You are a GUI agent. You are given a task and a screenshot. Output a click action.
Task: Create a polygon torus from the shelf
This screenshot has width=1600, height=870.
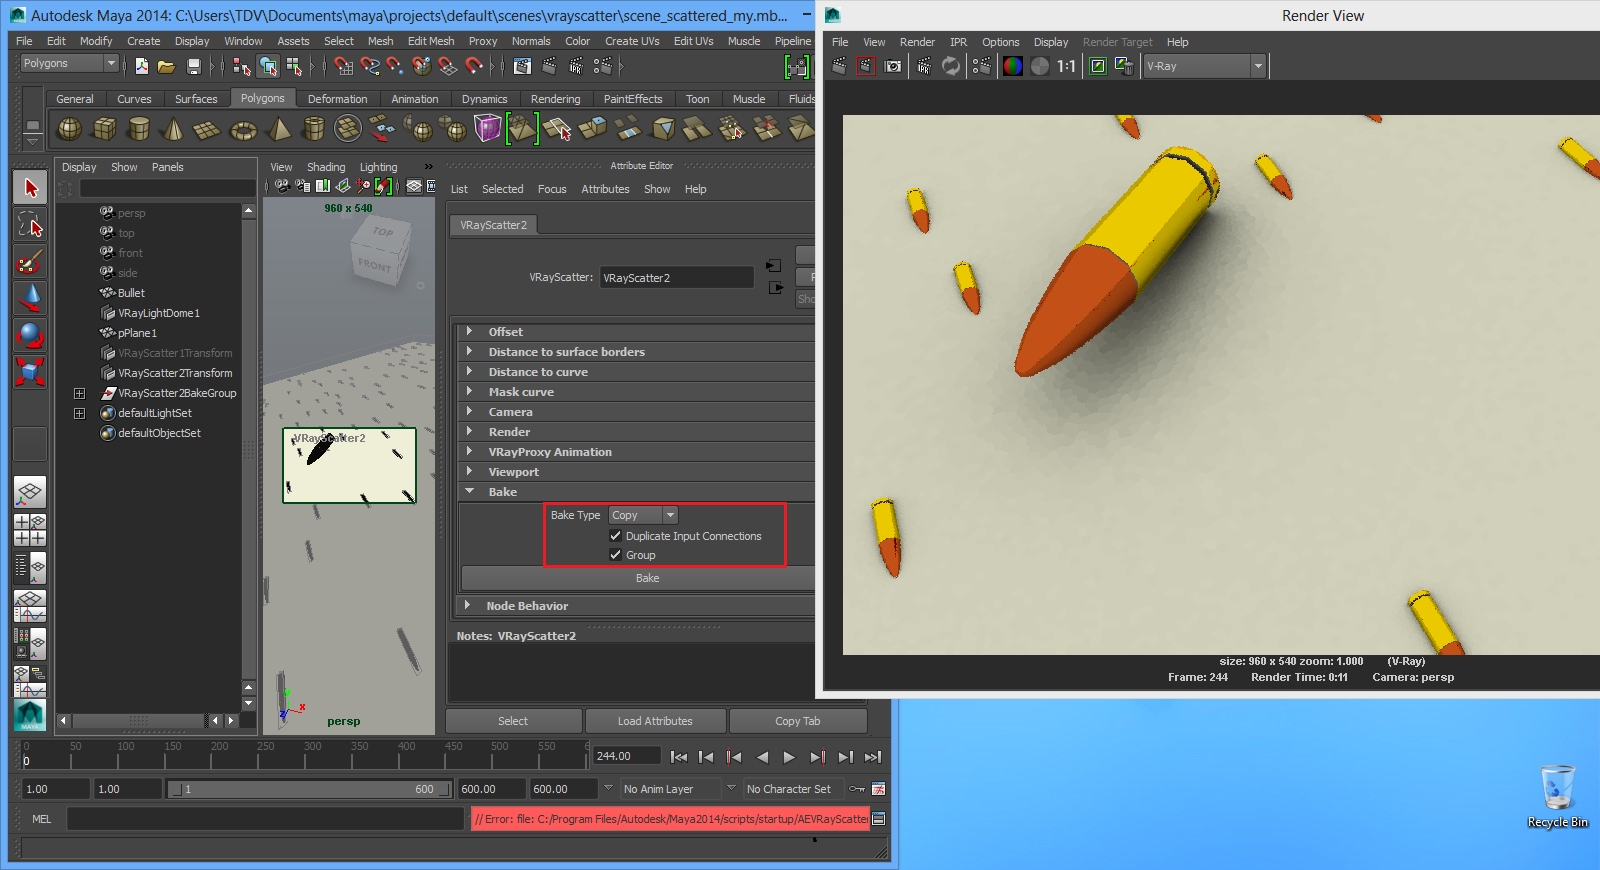coord(243,129)
